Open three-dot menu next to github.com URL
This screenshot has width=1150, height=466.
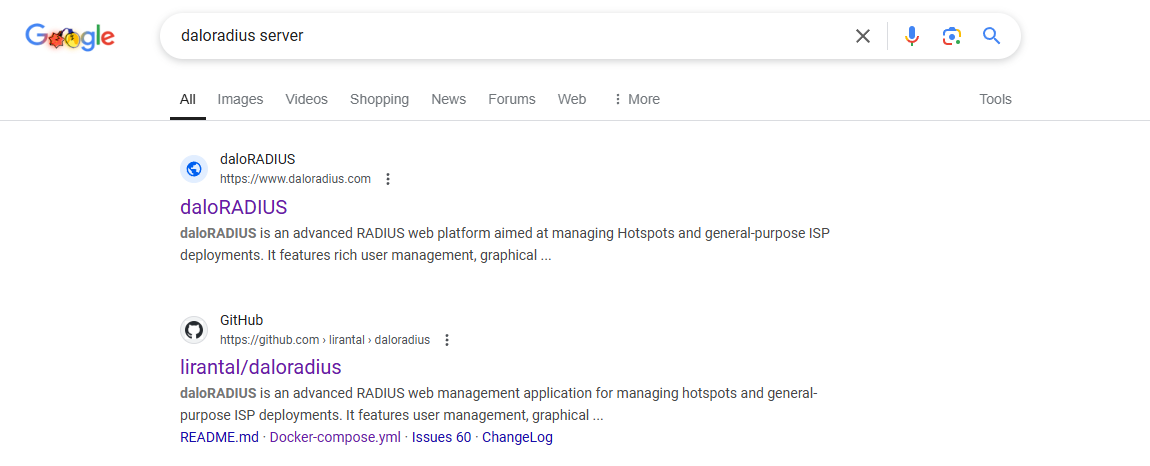coord(447,340)
